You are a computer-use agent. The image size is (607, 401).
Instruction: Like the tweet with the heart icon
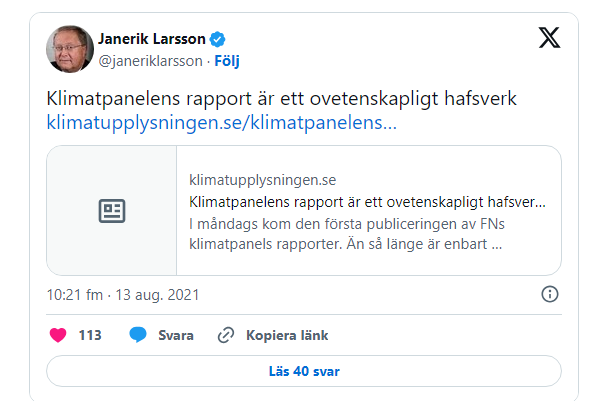point(58,335)
